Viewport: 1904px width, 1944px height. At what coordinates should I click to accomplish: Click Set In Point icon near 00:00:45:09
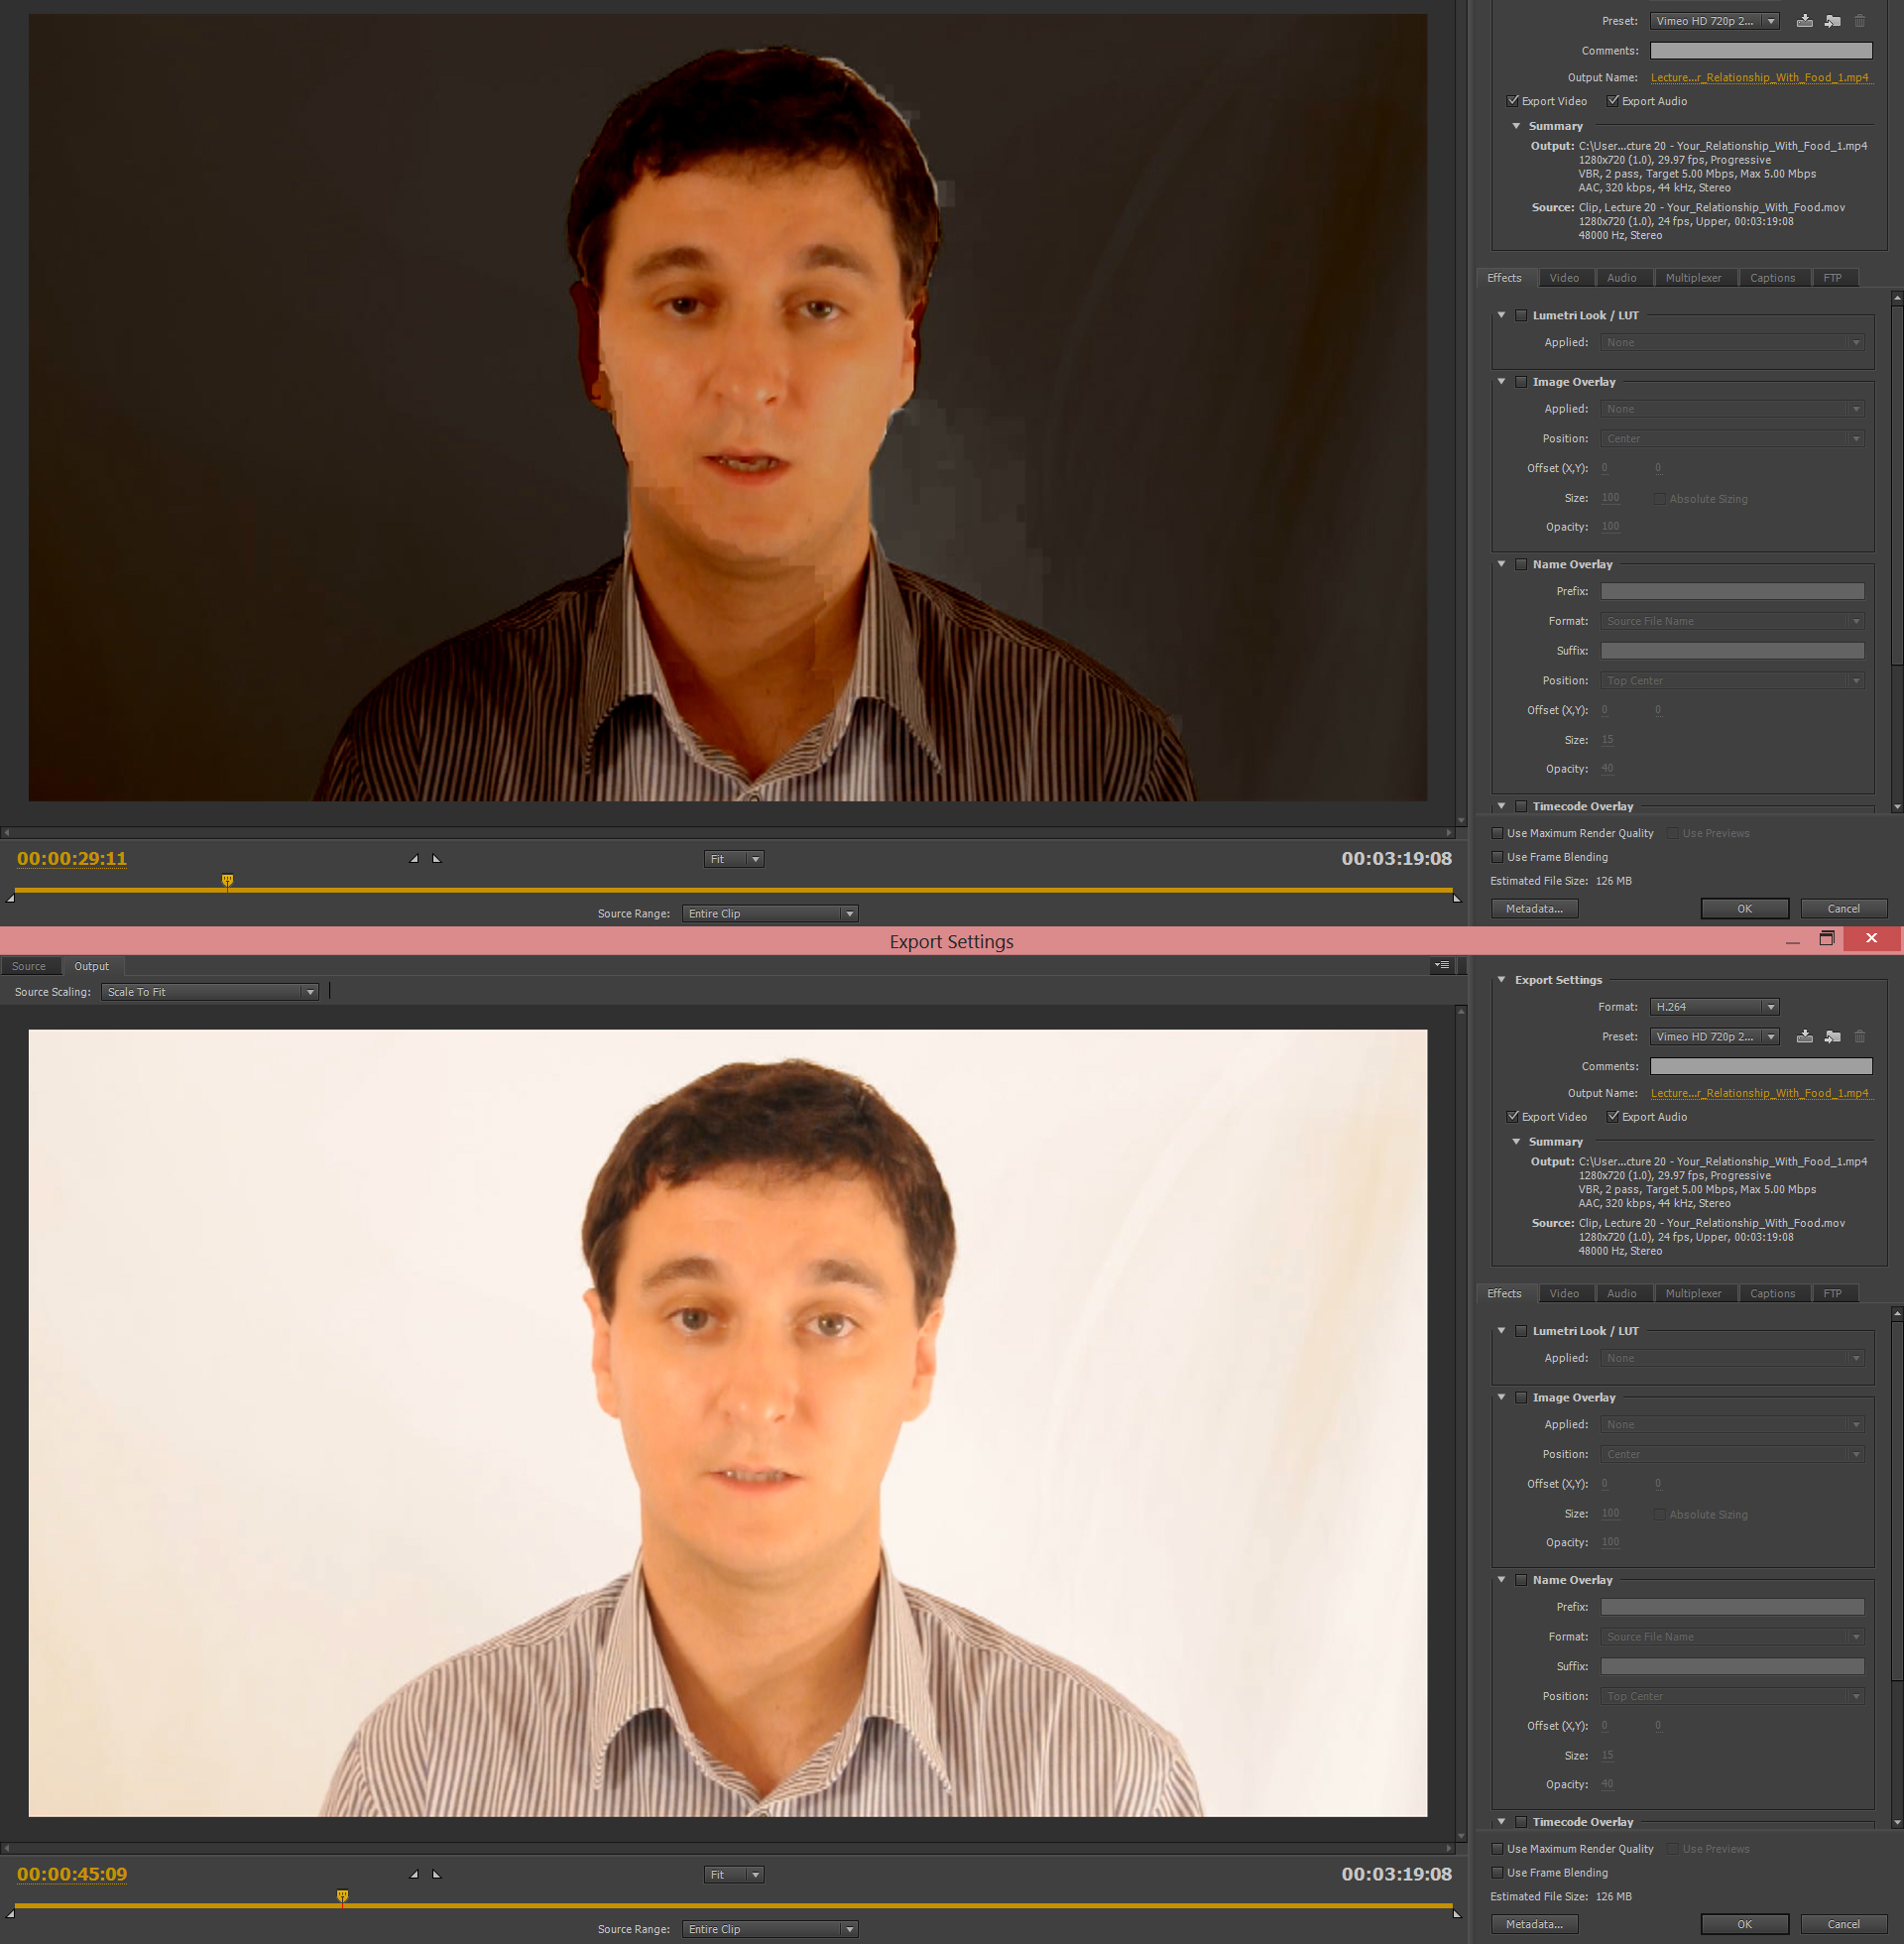(x=414, y=1874)
